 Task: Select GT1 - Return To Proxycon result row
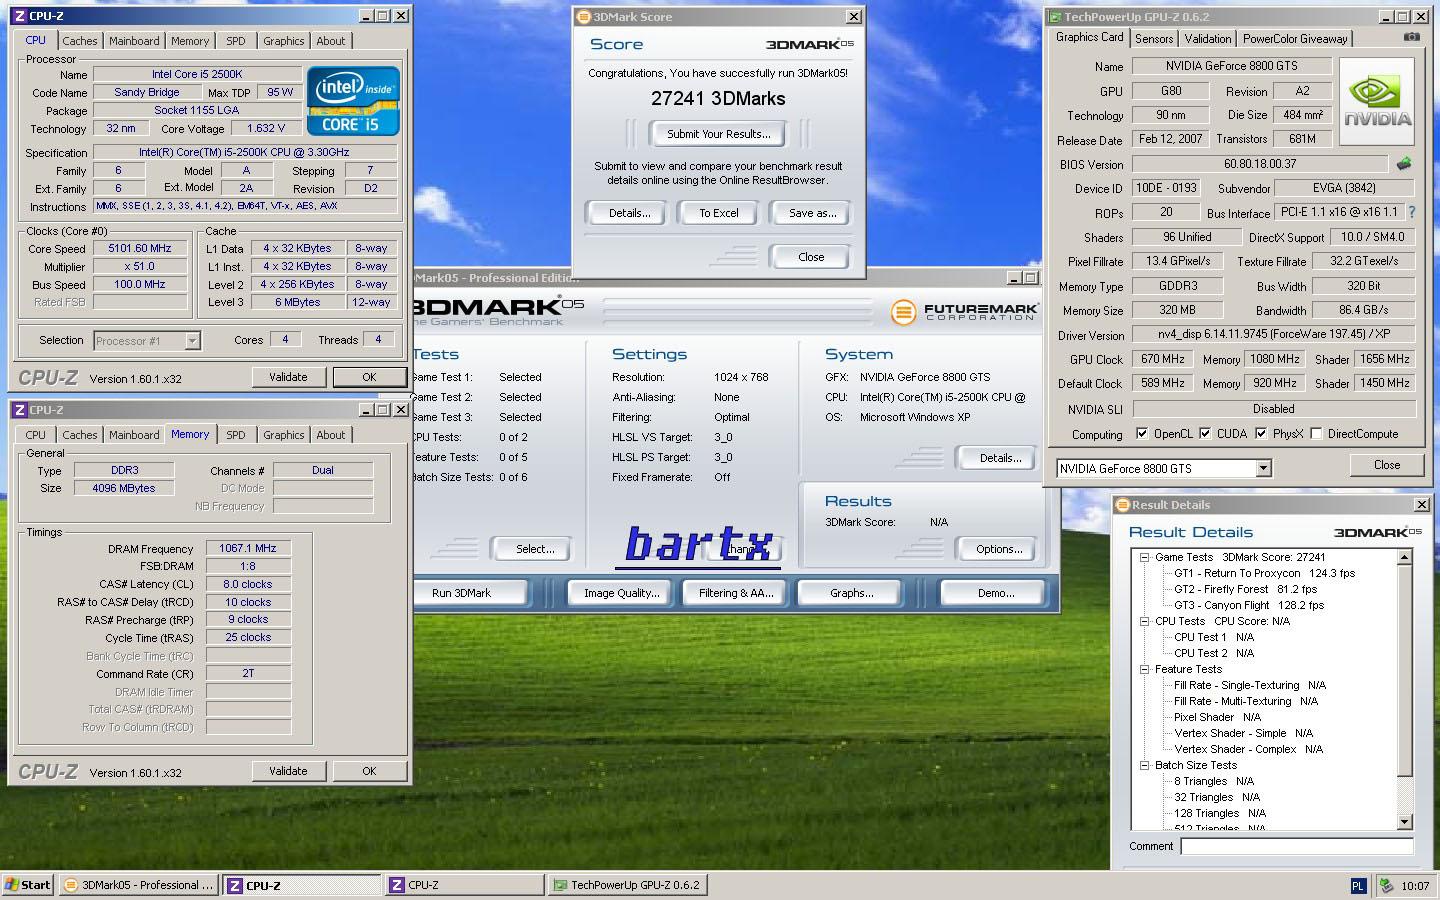pos(1264,574)
